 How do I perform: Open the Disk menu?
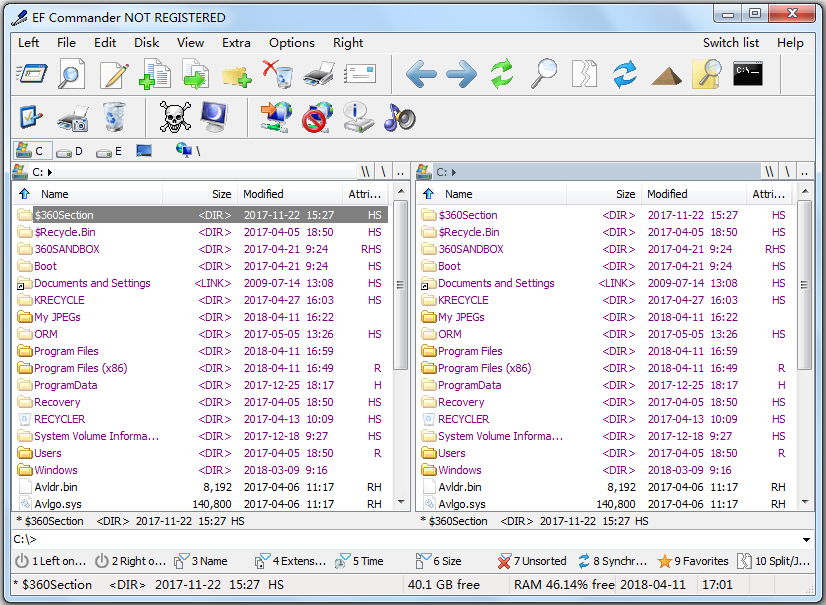tap(146, 43)
